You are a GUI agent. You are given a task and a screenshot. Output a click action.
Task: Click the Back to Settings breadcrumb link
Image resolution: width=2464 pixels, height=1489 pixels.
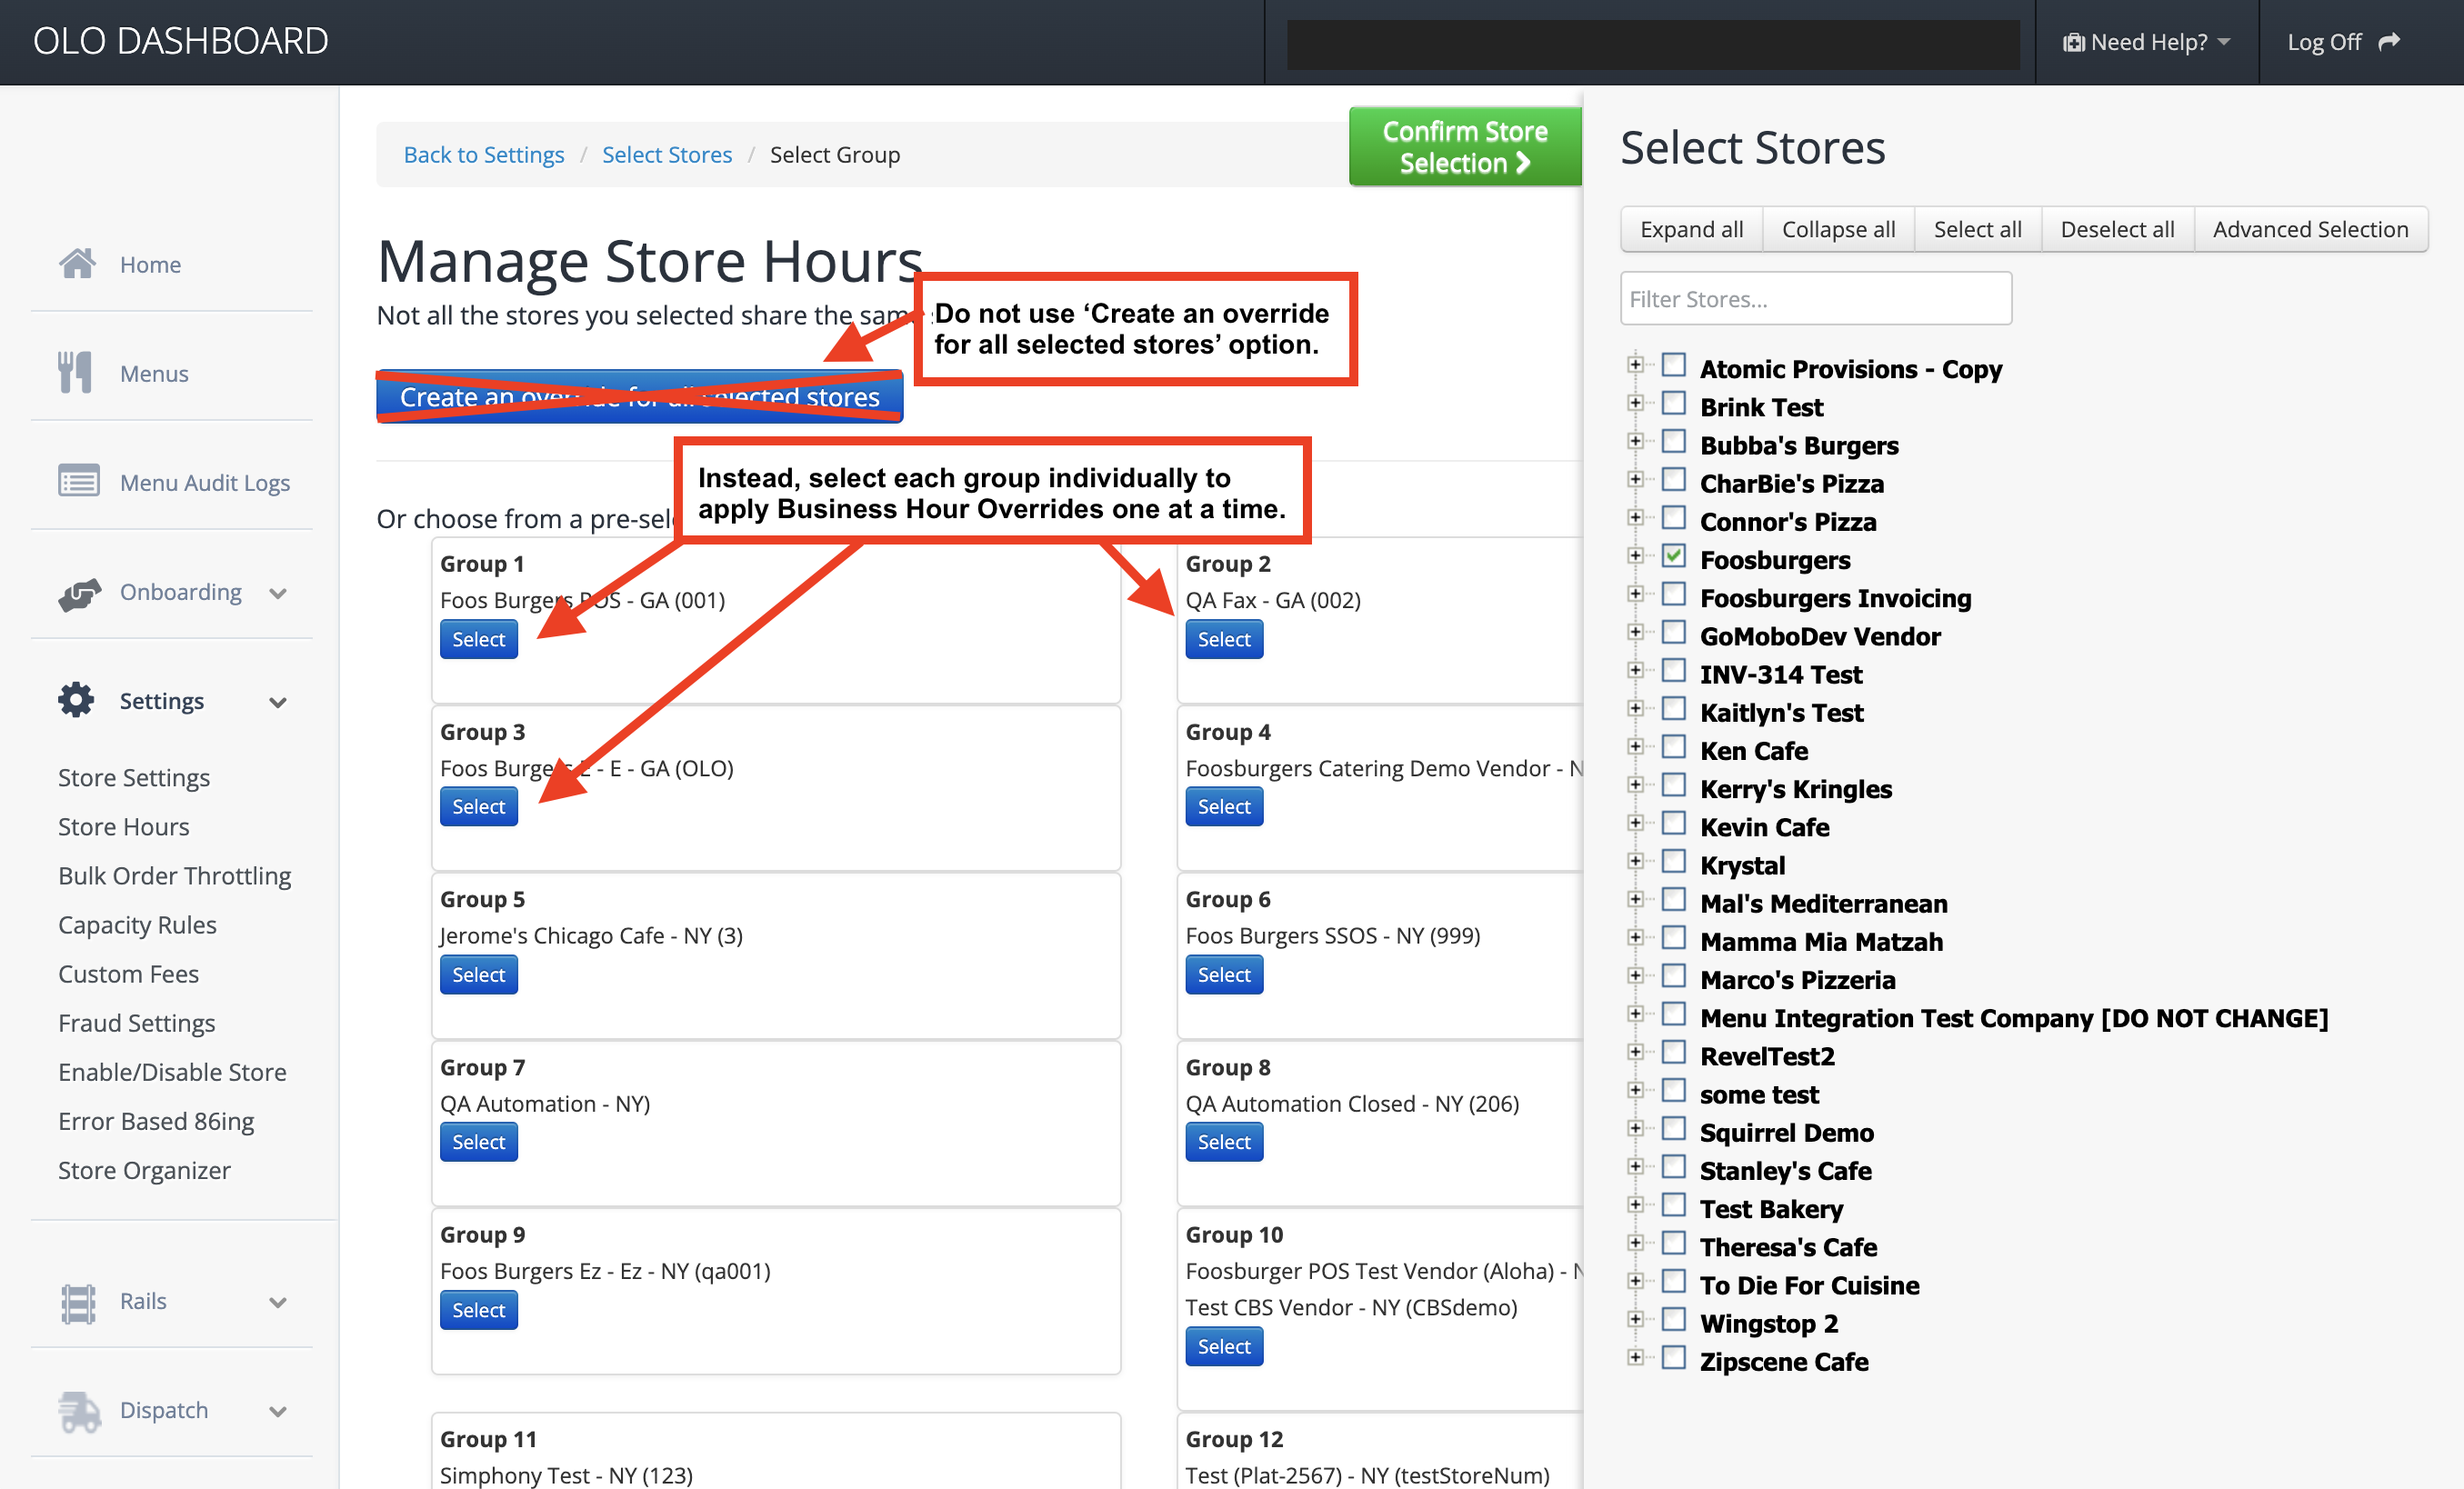(484, 154)
